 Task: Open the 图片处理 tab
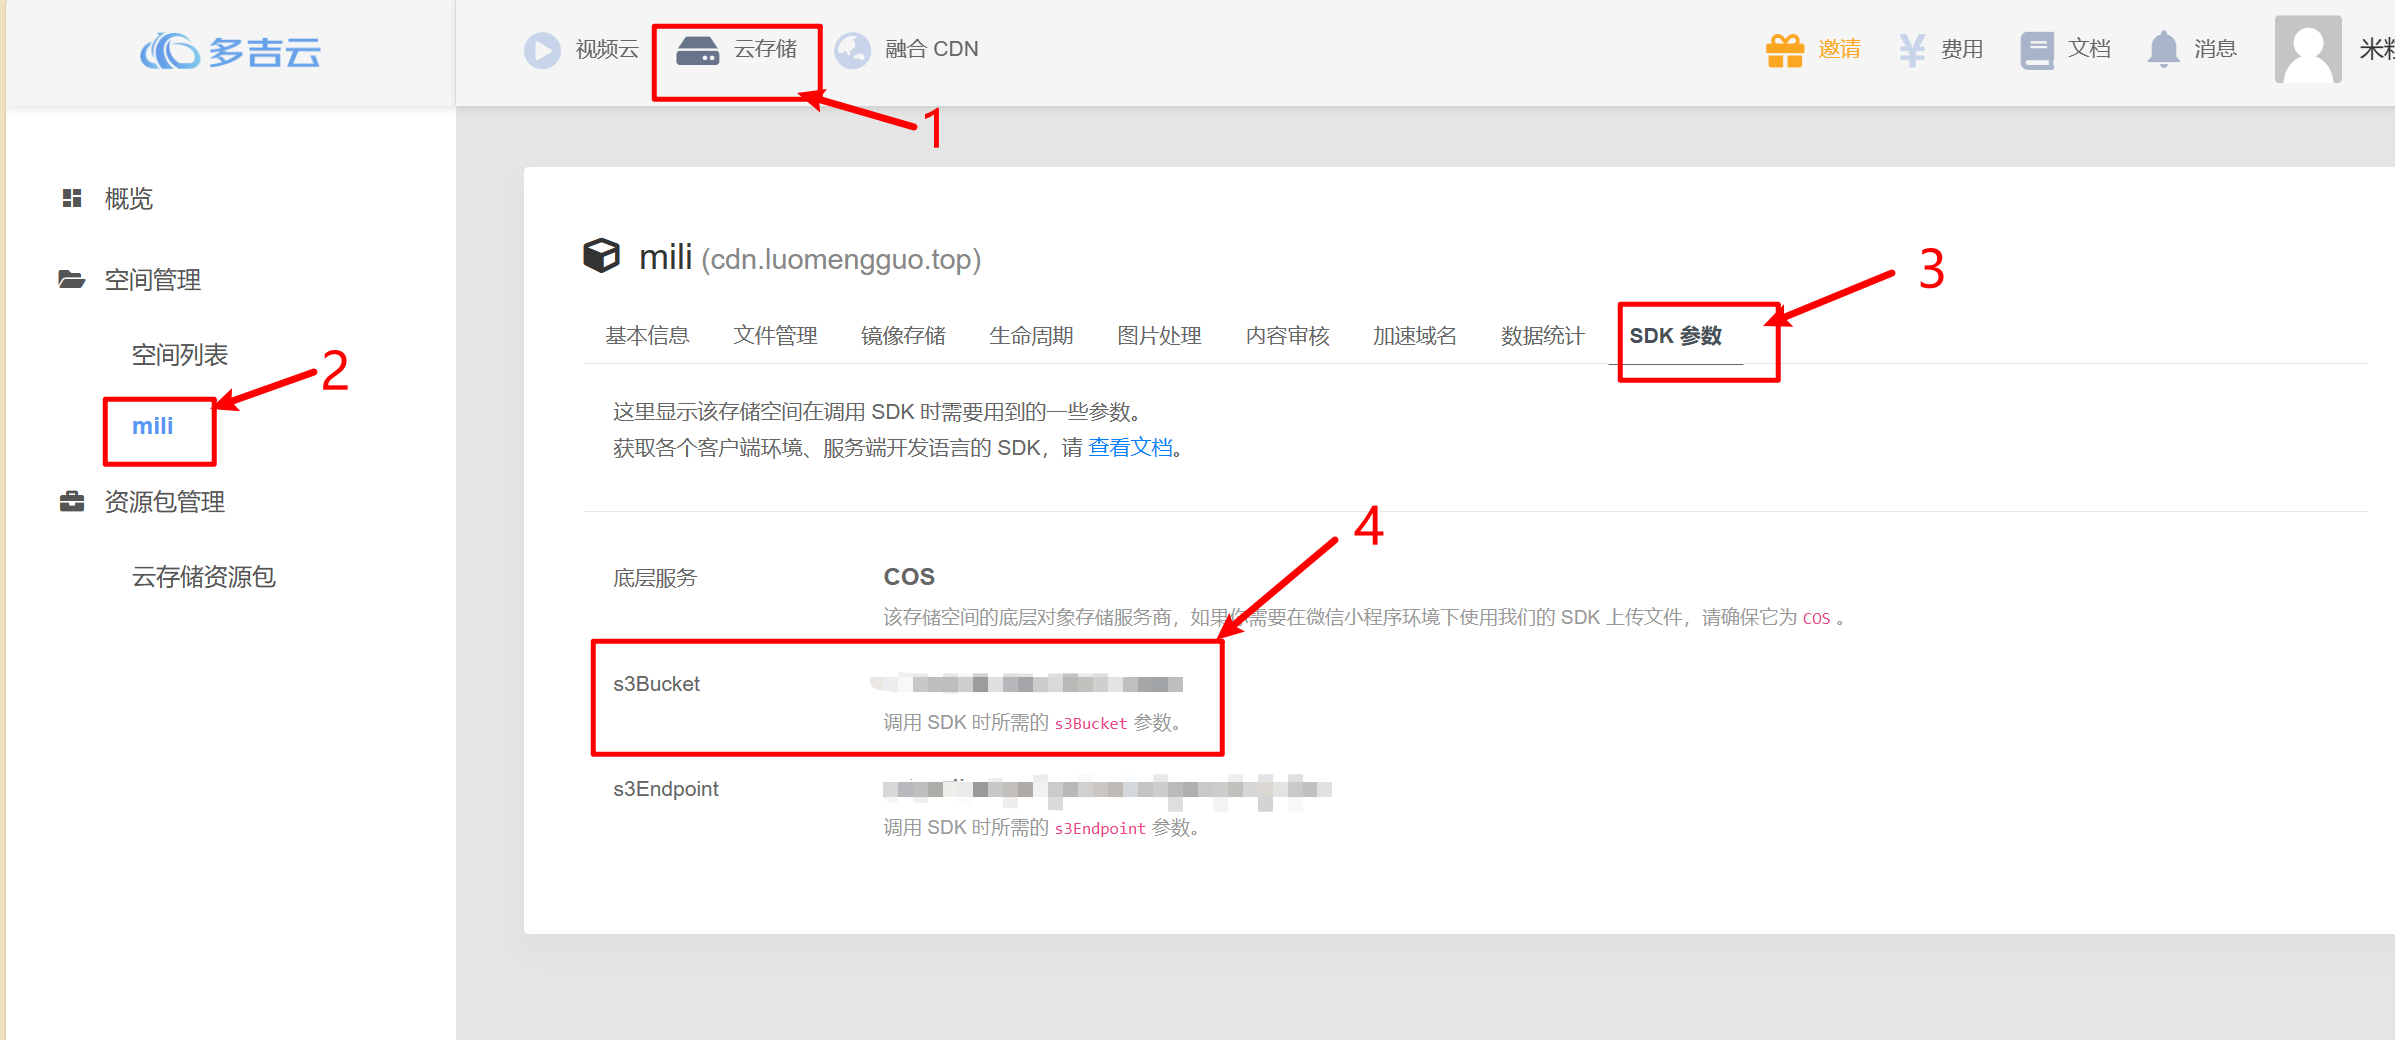pyautogui.click(x=1159, y=336)
